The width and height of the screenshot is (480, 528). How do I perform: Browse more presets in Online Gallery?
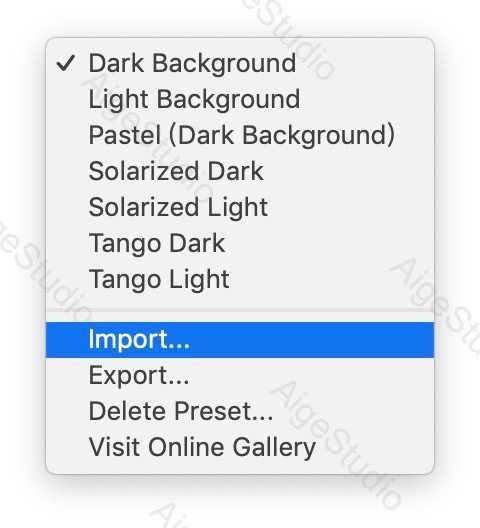pyautogui.click(x=240, y=448)
